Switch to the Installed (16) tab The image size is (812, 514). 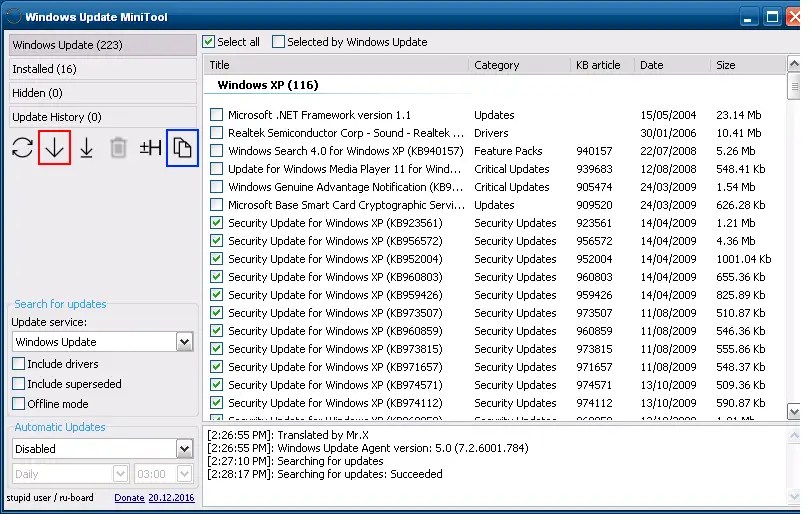coord(103,69)
